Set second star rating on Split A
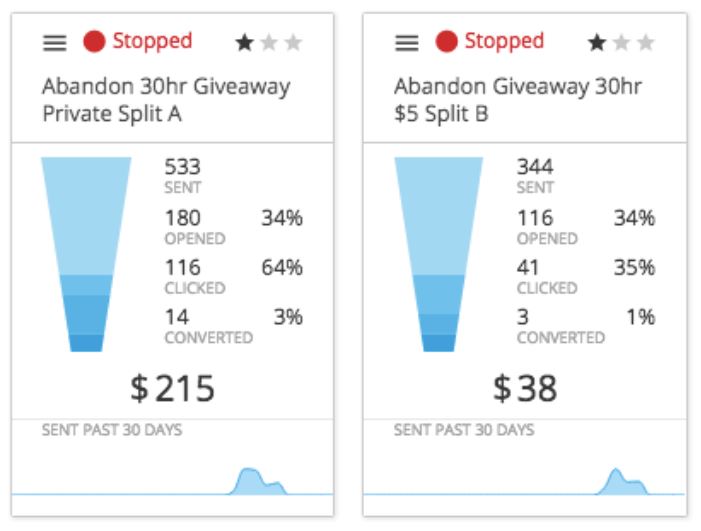Viewport: 701px width, 531px height. coord(269,43)
